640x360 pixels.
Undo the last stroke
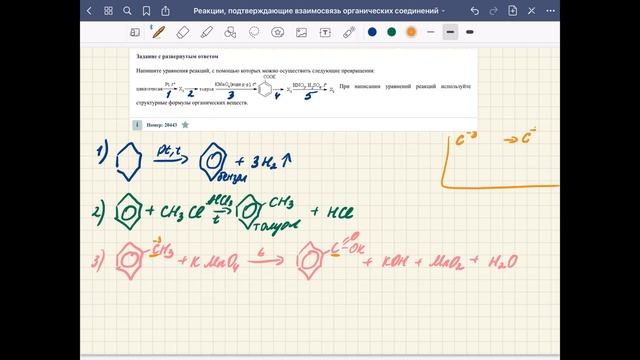tap(474, 11)
